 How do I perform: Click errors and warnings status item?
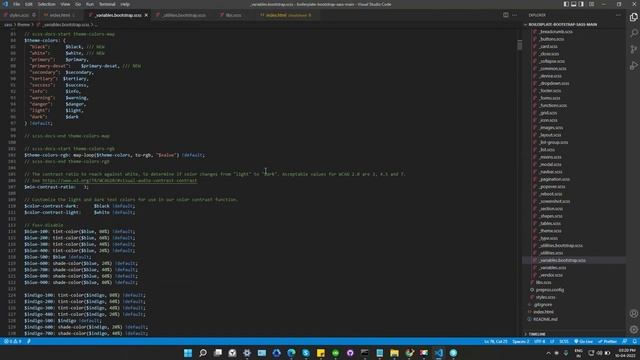coord(12,341)
